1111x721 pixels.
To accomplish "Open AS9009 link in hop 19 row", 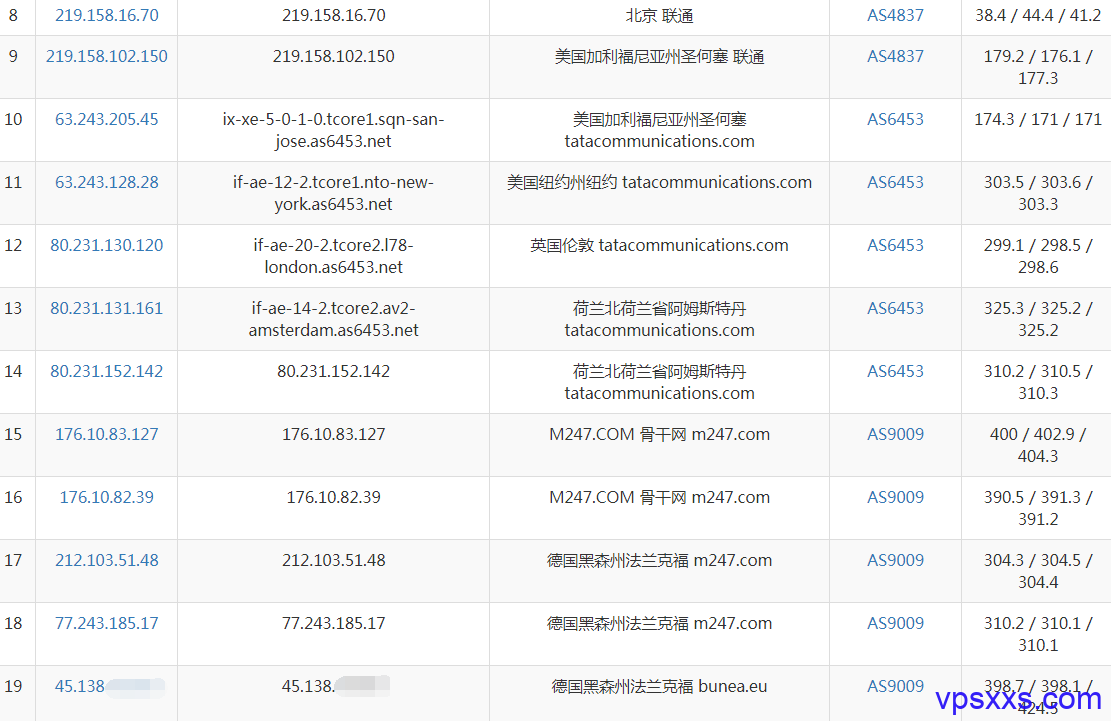I will pos(895,687).
